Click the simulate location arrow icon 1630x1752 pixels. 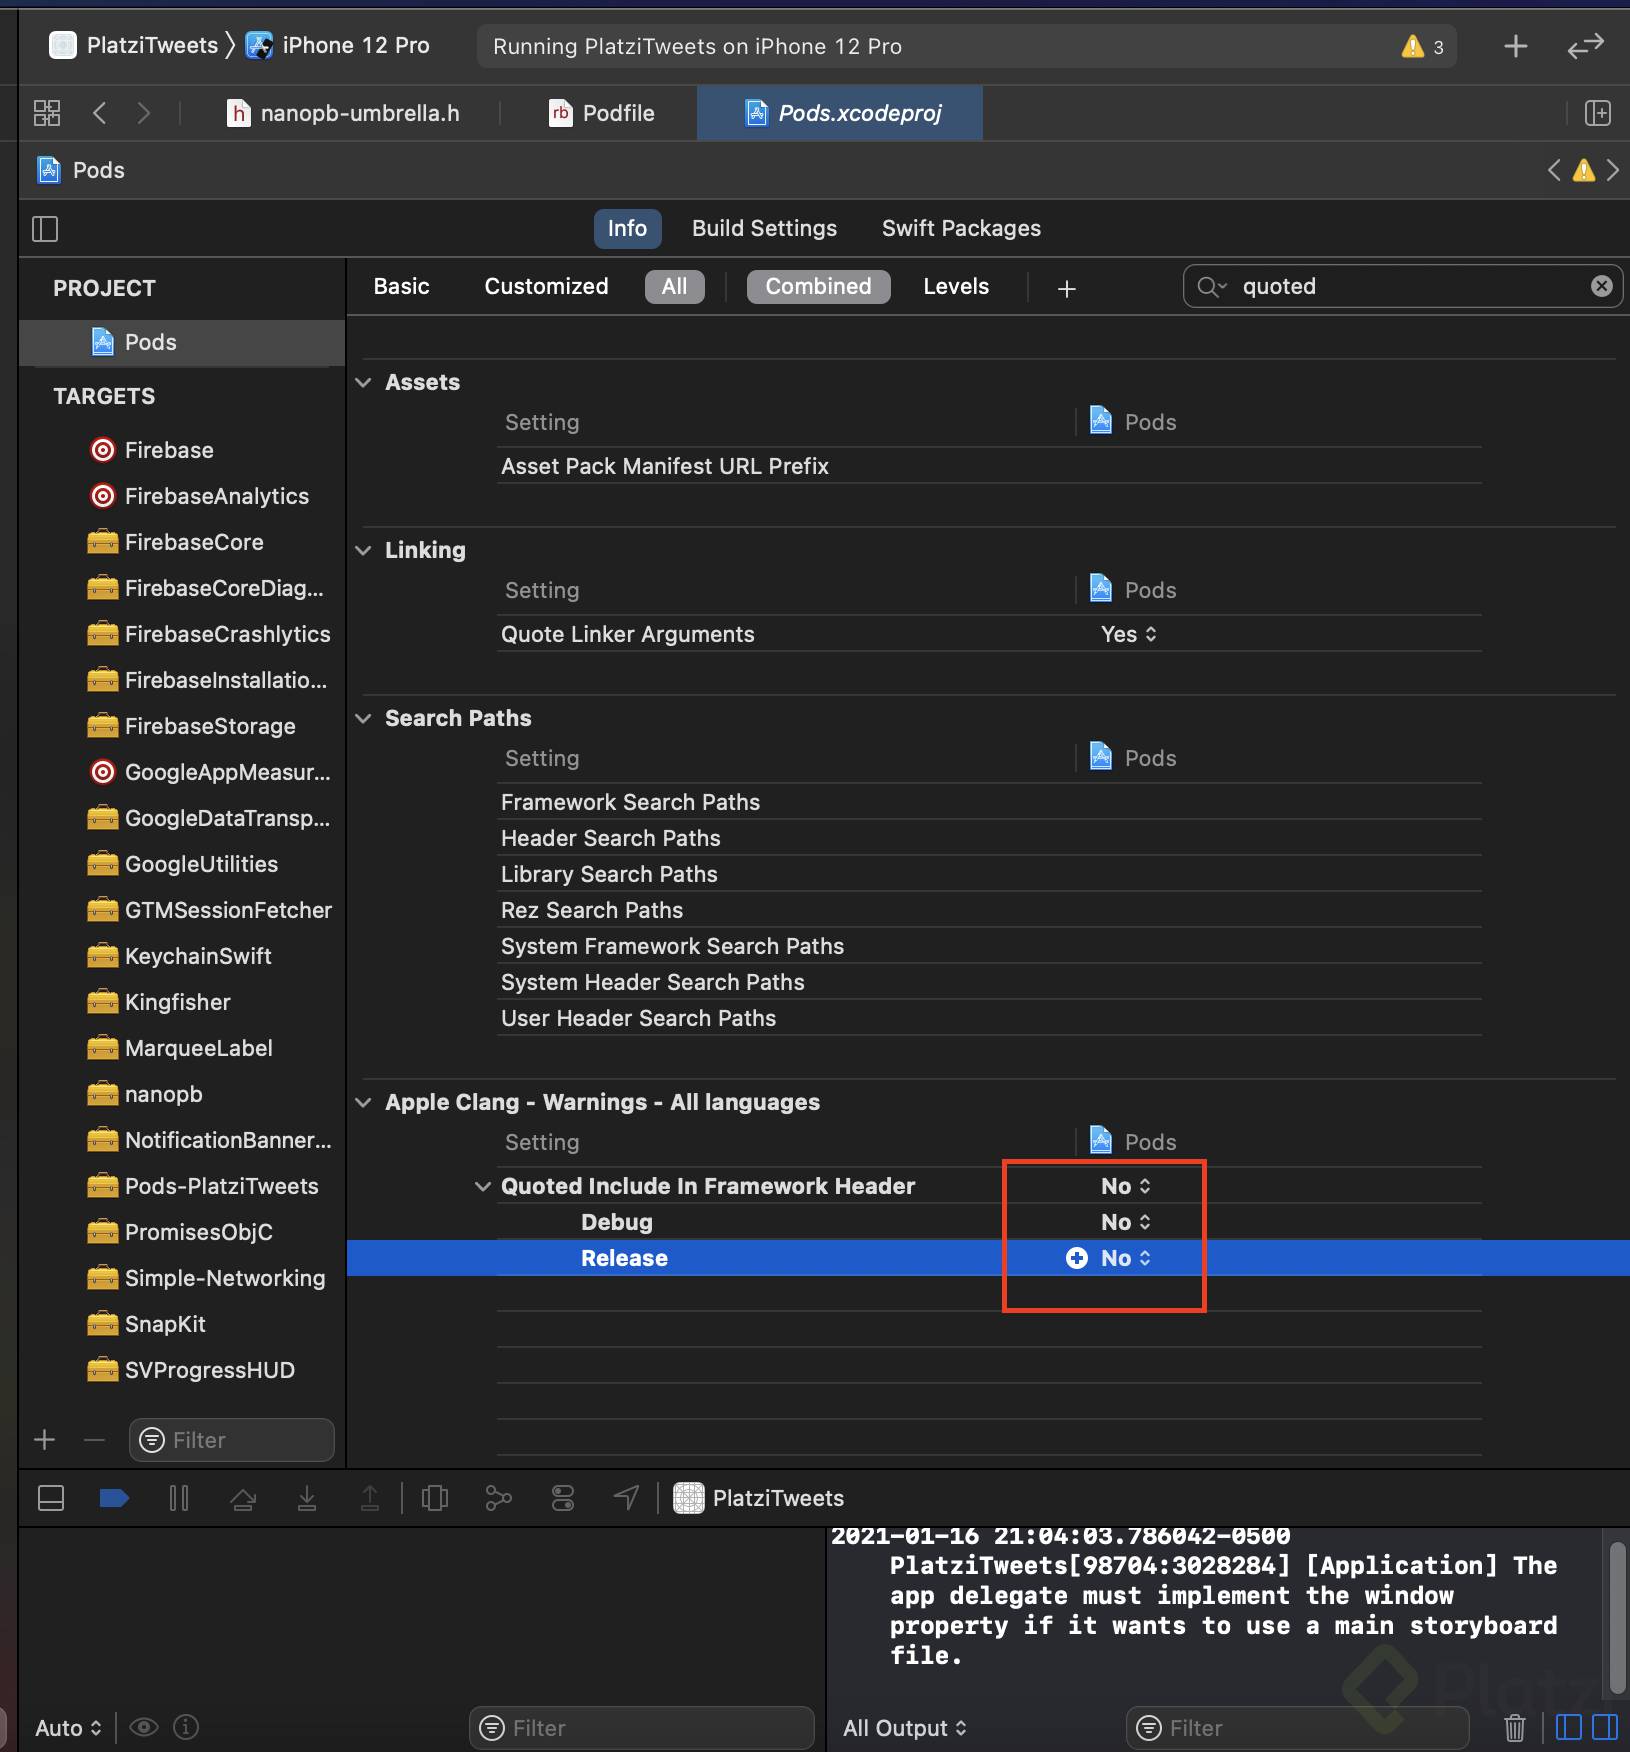coord(626,1497)
